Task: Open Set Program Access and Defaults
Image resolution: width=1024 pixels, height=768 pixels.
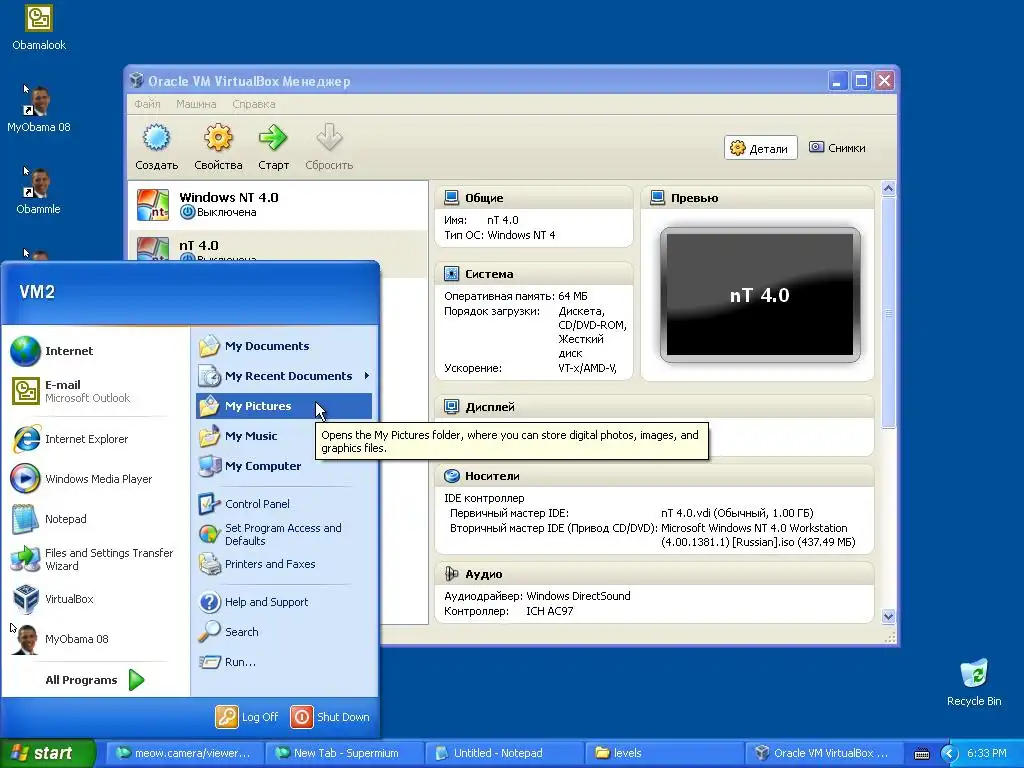Action: [284, 534]
